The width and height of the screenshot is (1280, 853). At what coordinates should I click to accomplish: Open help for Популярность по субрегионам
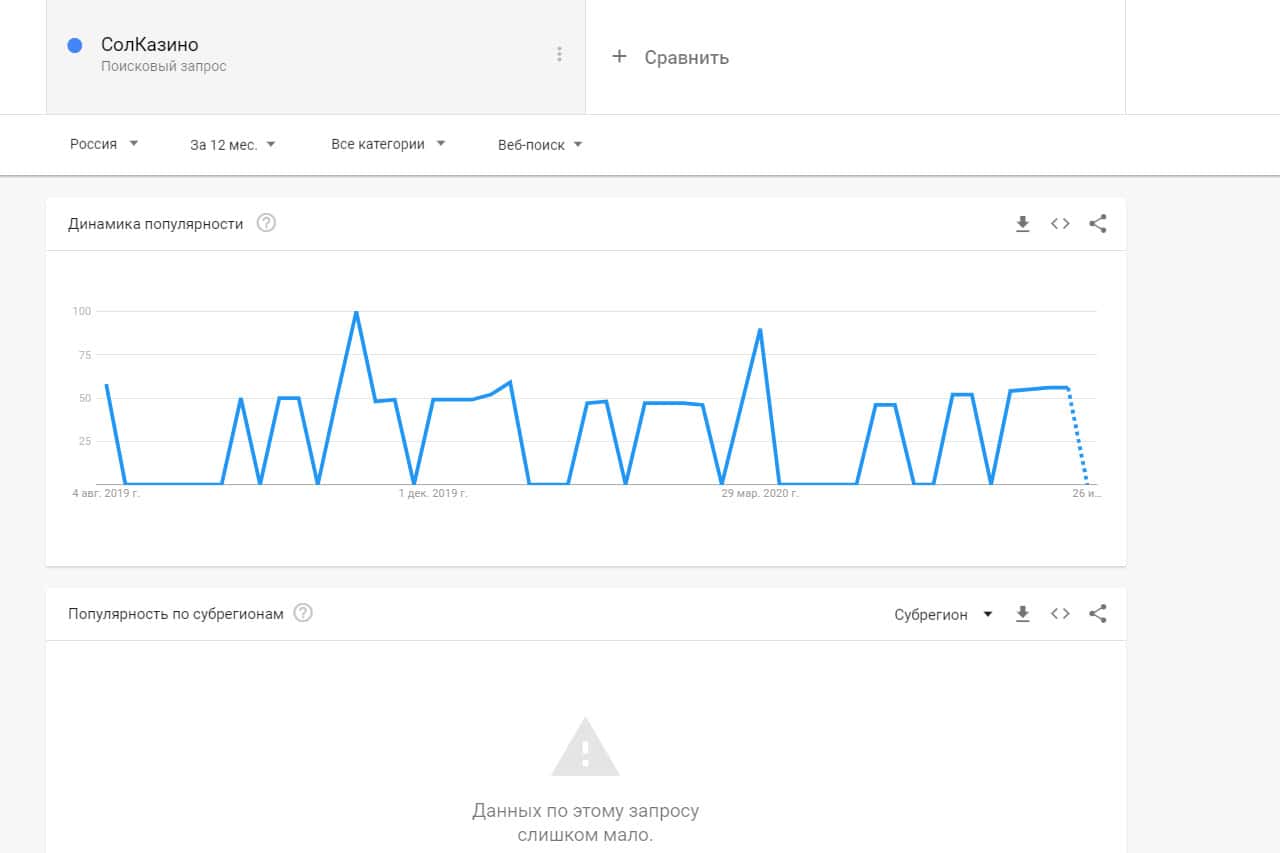(x=303, y=613)
